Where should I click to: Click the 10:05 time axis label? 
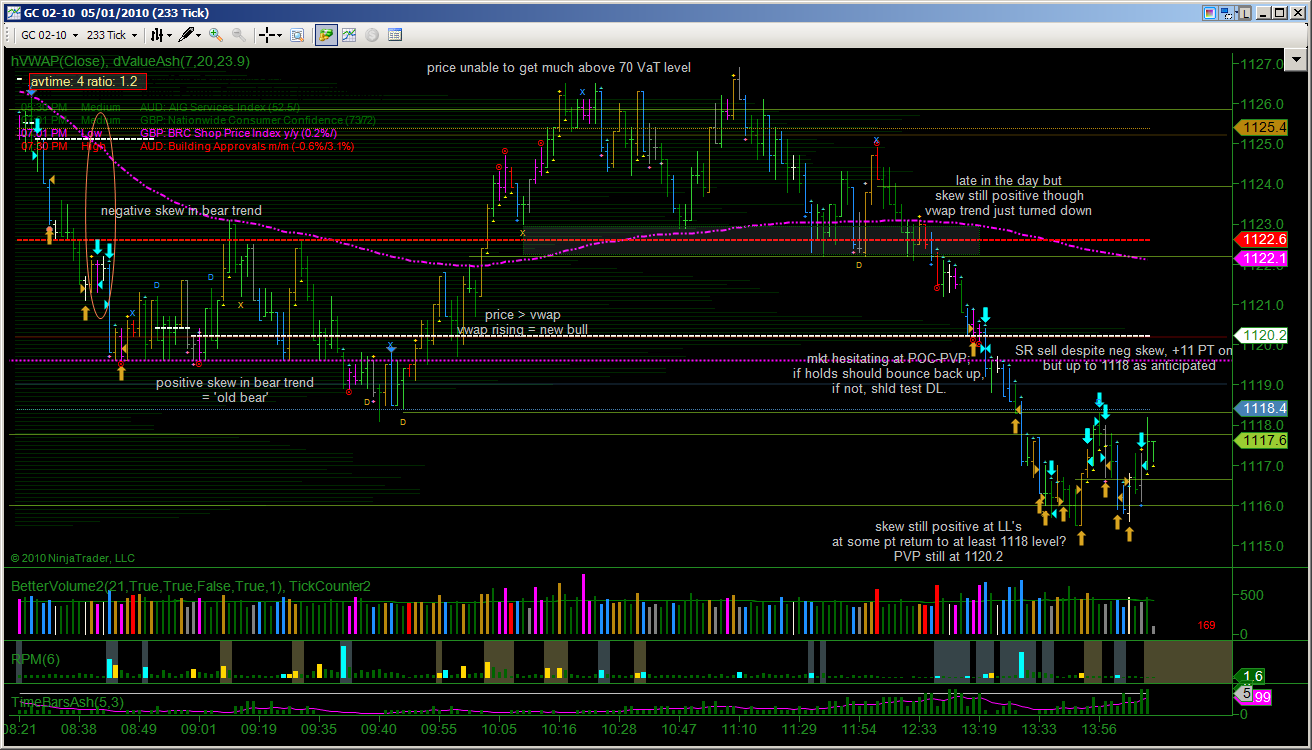point(498,730)
